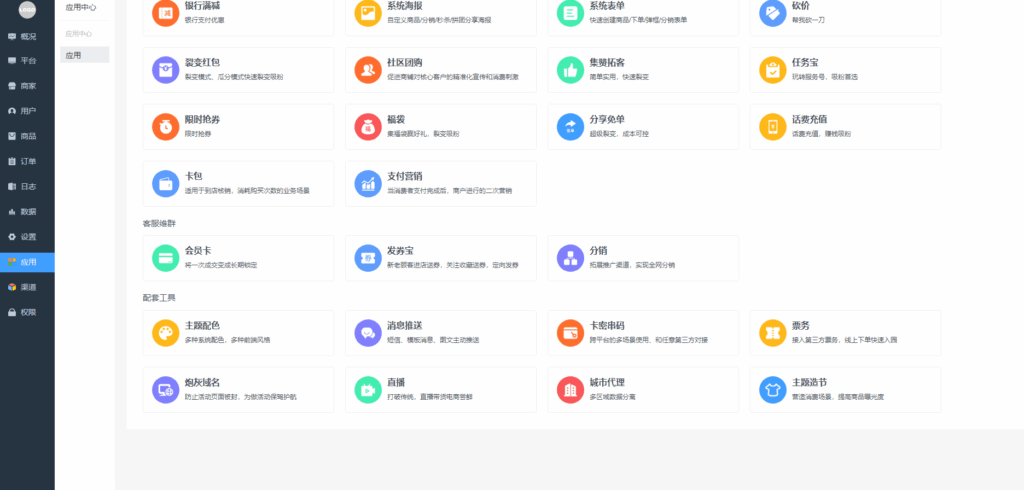Go to 设置 in the sidebar
The width and height of the screenshot is (1024, 490).
27,237
